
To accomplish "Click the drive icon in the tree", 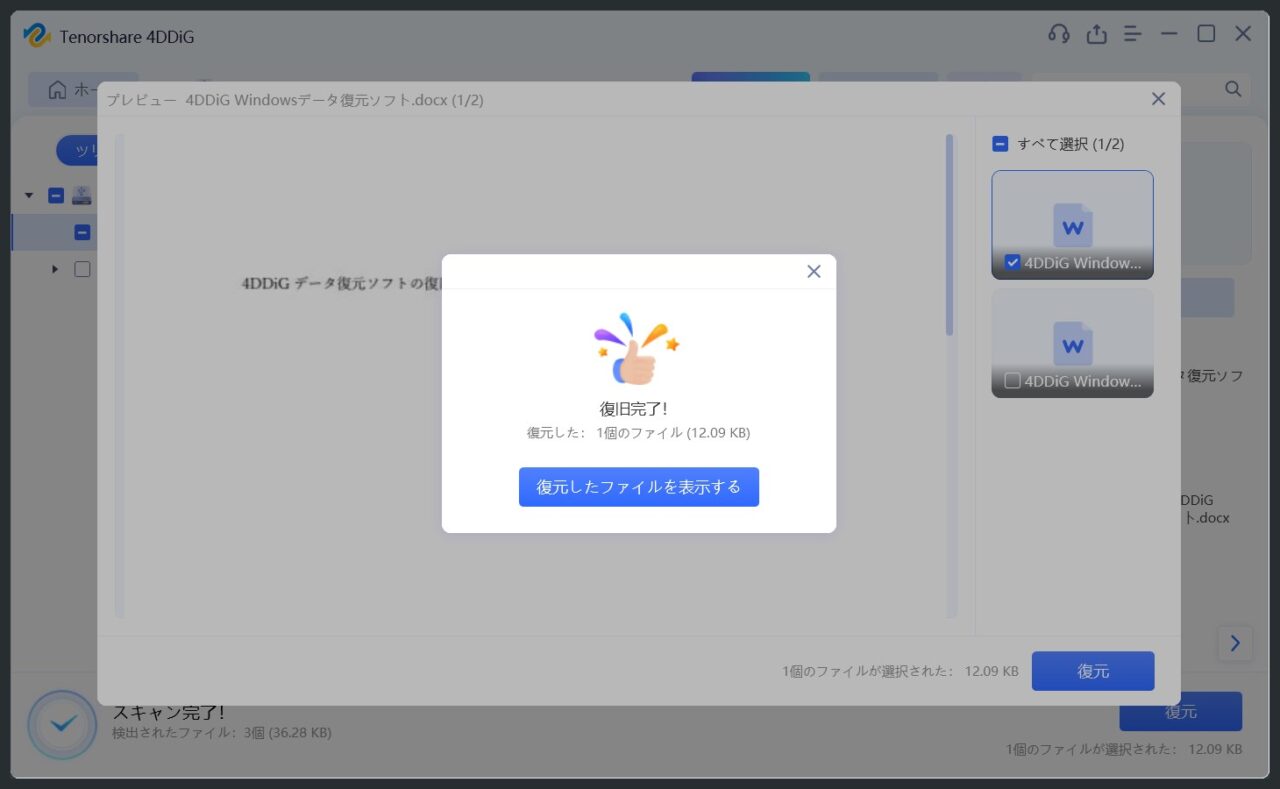I will 82,196.
